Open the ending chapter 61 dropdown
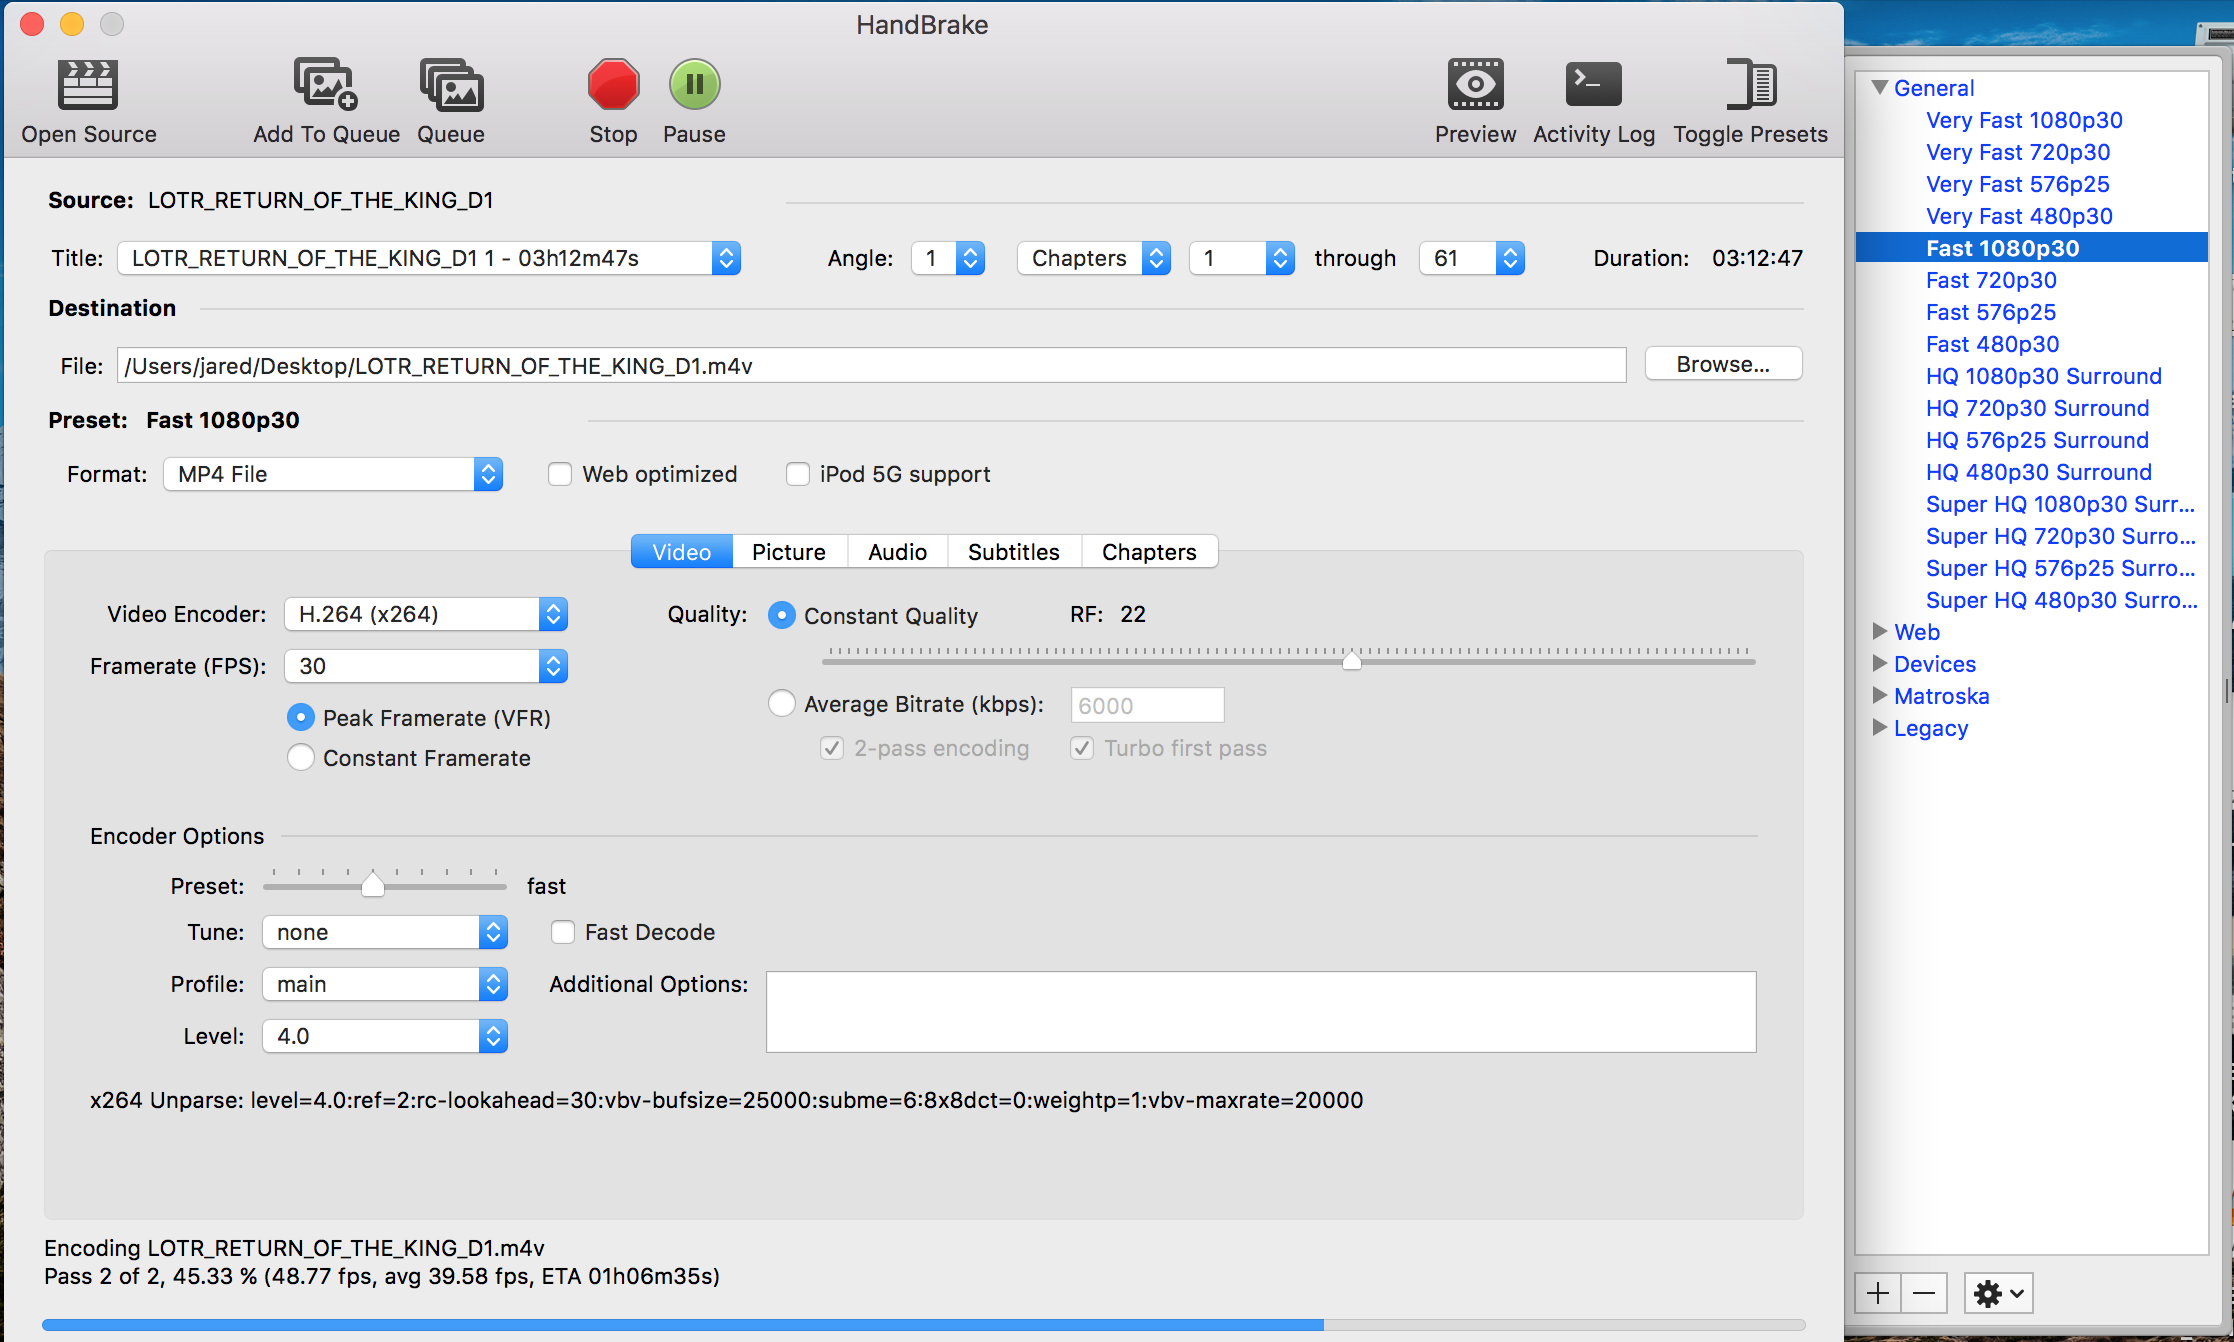 pos(1472,258)
